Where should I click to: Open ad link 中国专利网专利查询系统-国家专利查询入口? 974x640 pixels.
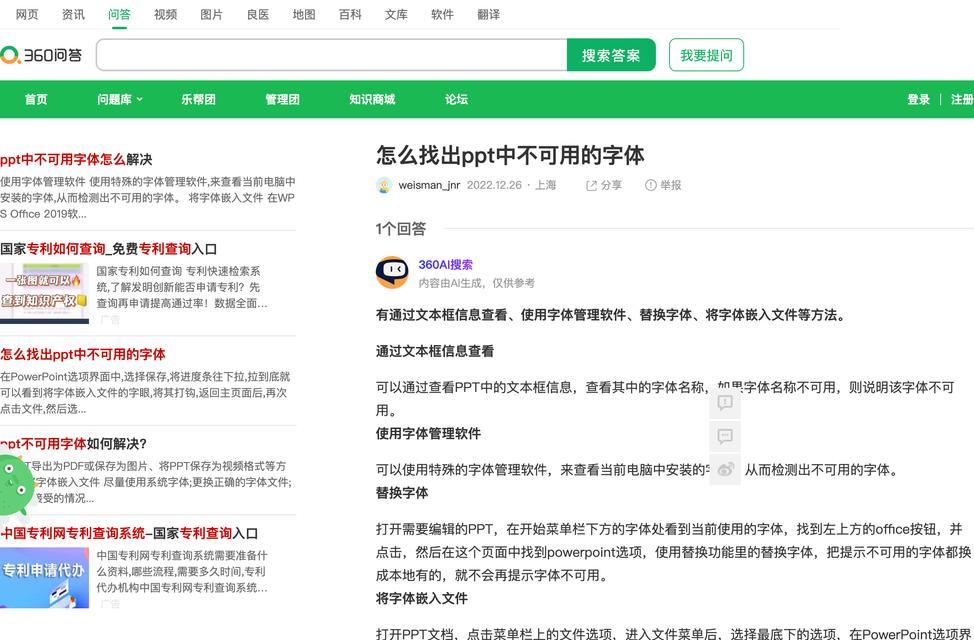[129, 533]
